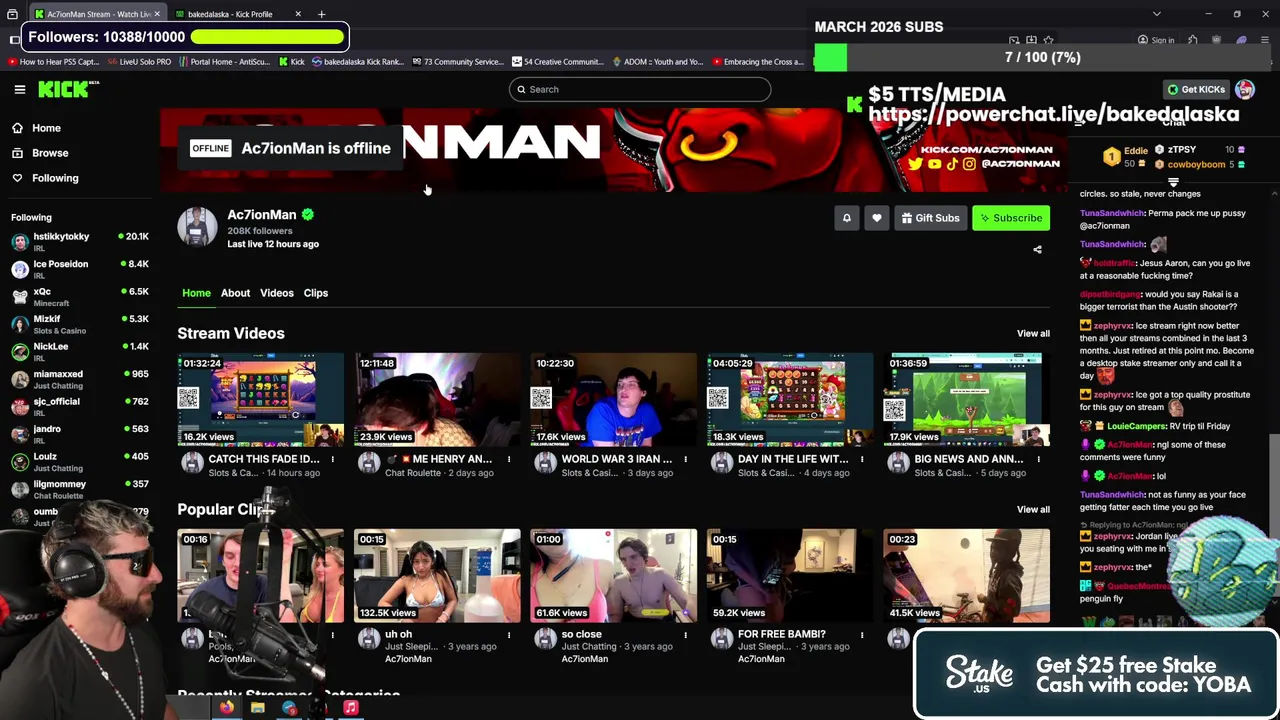Open Firefox from the taskbar
1280x720 pixels.
pyautogui.click(x=227, y=708)
